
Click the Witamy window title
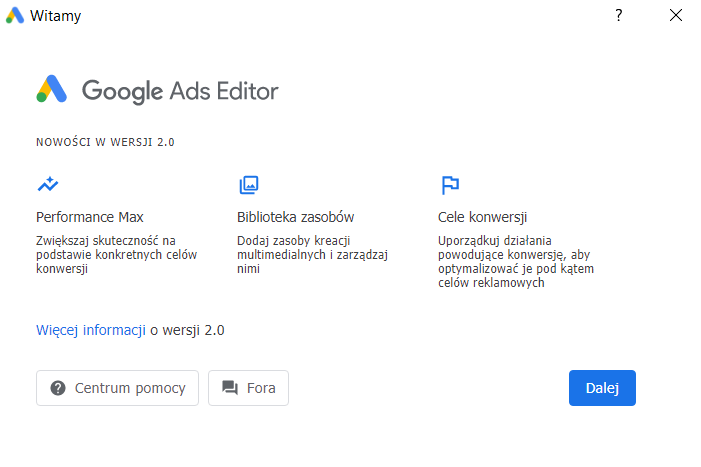pyautogui.click(x=55, y=16)
